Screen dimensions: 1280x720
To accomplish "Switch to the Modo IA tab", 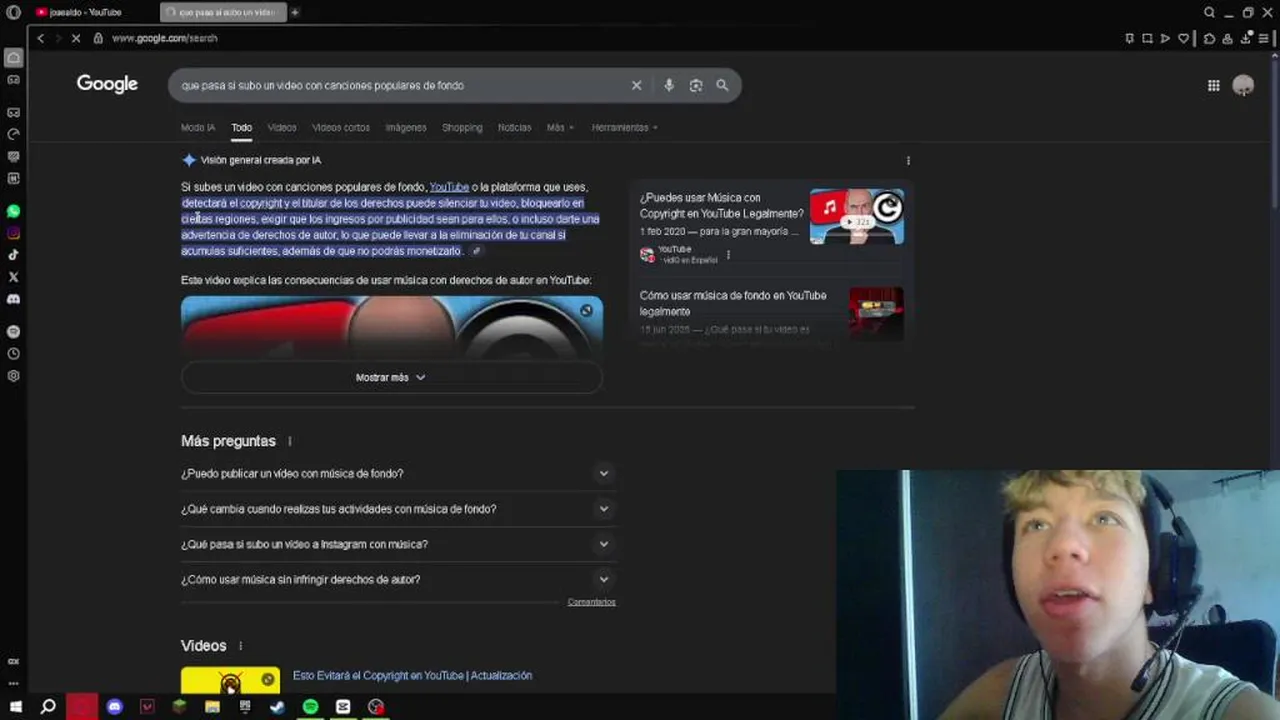I will (198, 127).
